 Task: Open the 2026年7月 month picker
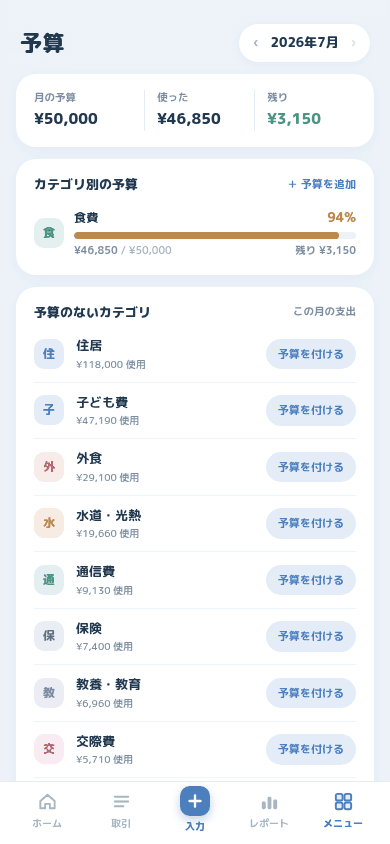(304, 43)
